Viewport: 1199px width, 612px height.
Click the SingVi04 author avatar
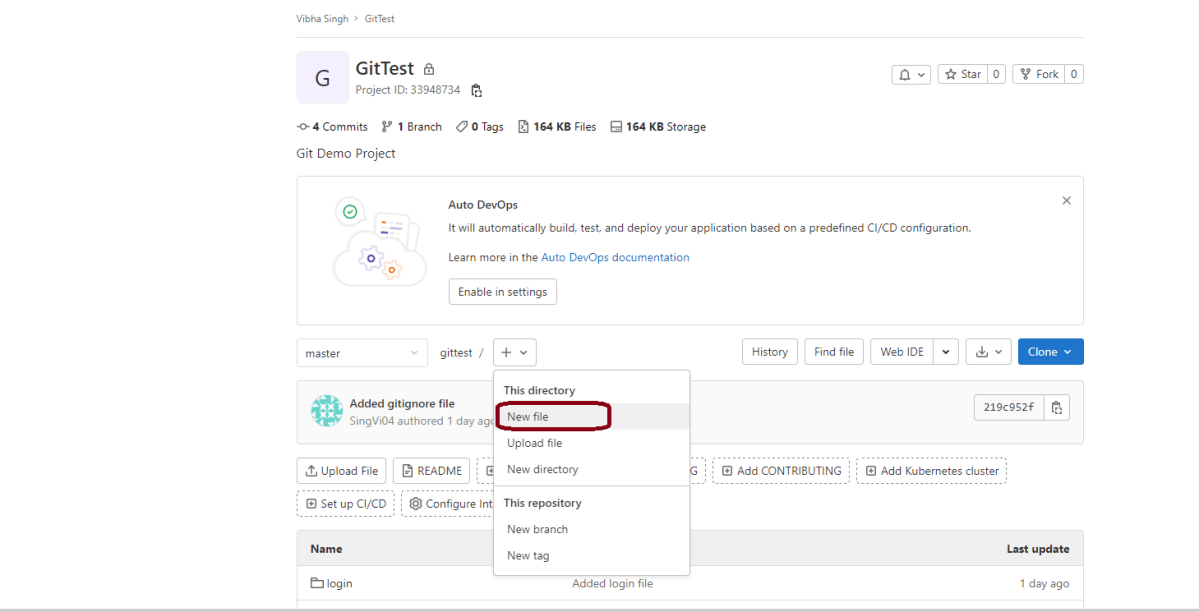click(327, 411)
